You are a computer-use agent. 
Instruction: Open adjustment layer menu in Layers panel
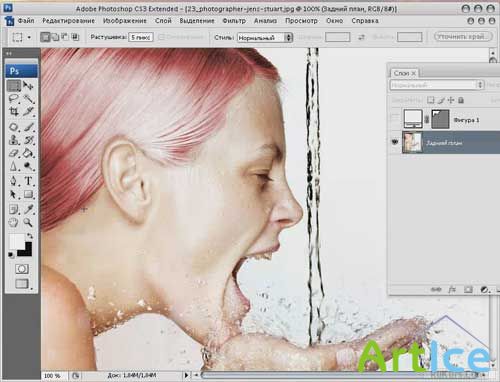(x=484, y=290)
